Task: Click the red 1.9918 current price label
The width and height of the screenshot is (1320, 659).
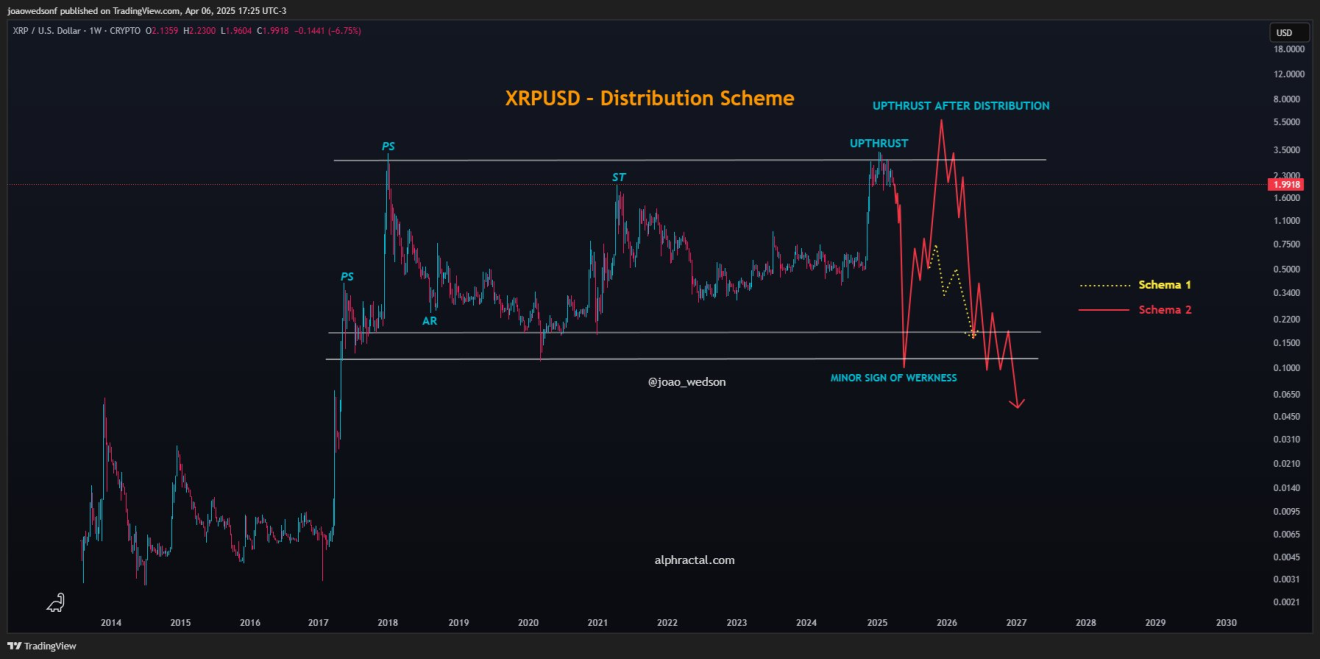Action: point(1283,185)
